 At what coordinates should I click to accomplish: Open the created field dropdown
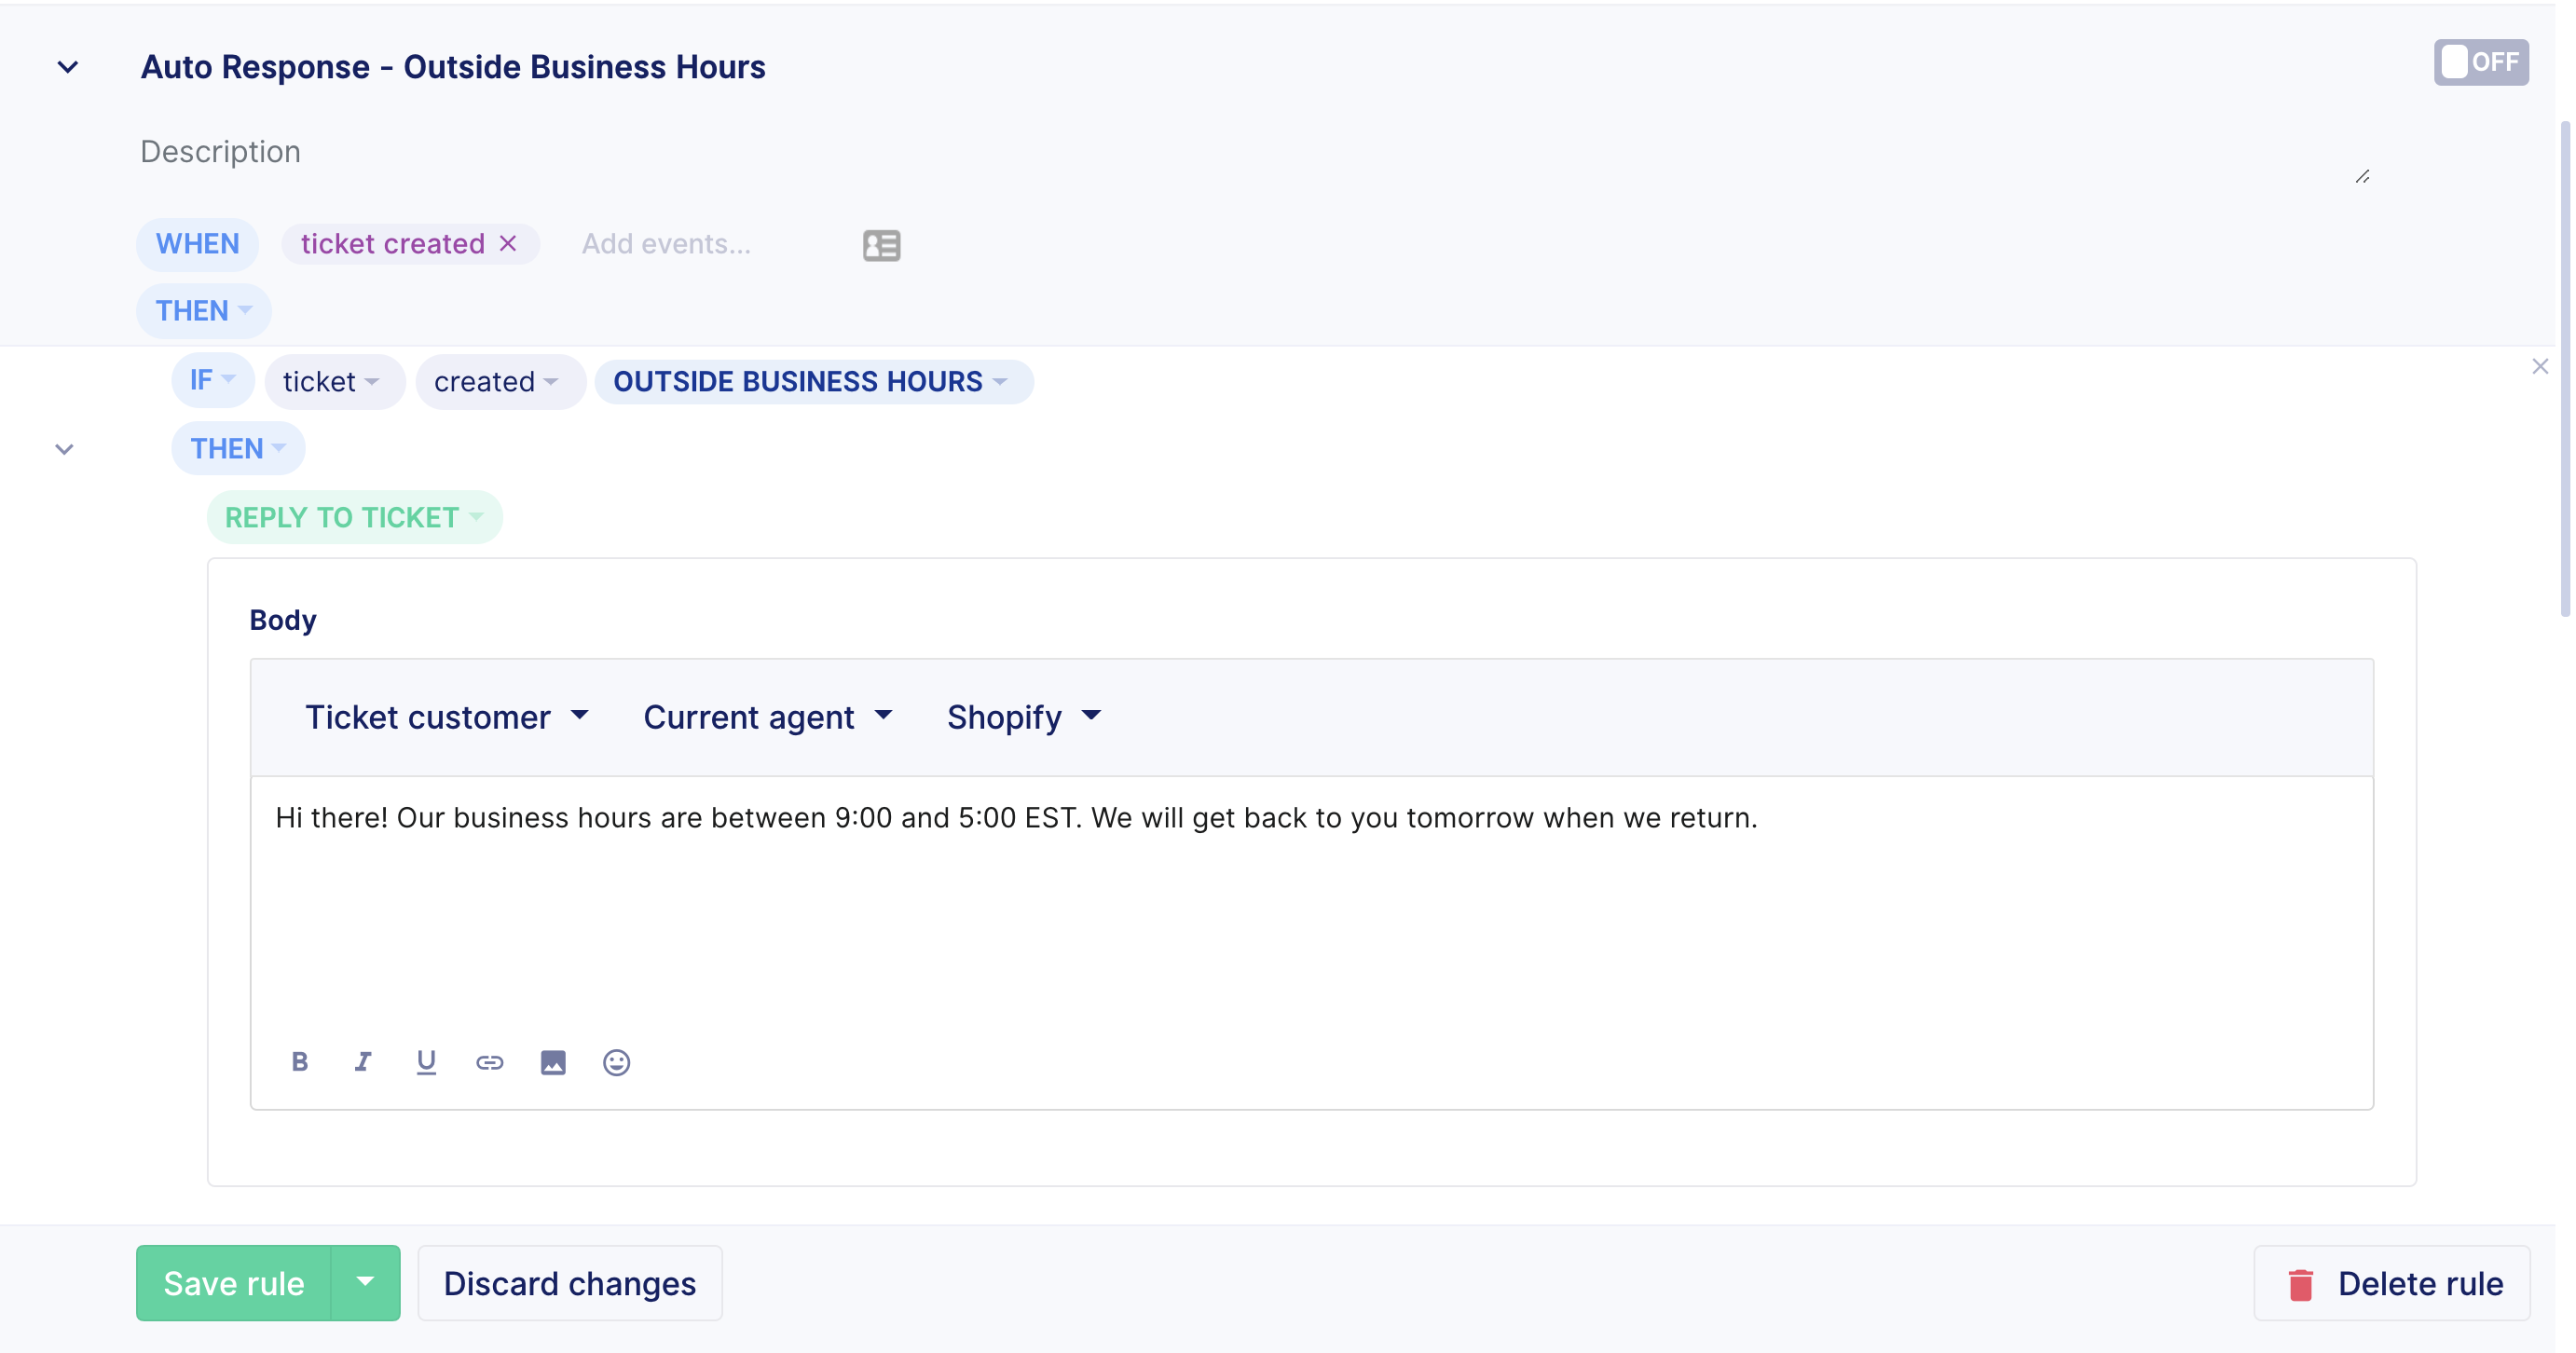pyautogui.click(x=500, y=381)
